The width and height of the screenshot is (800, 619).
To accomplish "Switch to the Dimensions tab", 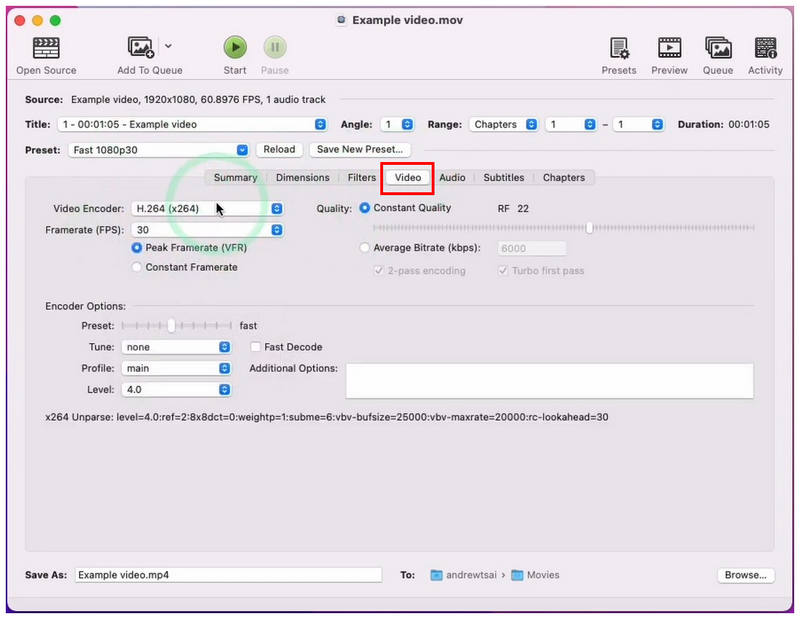I will [303, 178].
